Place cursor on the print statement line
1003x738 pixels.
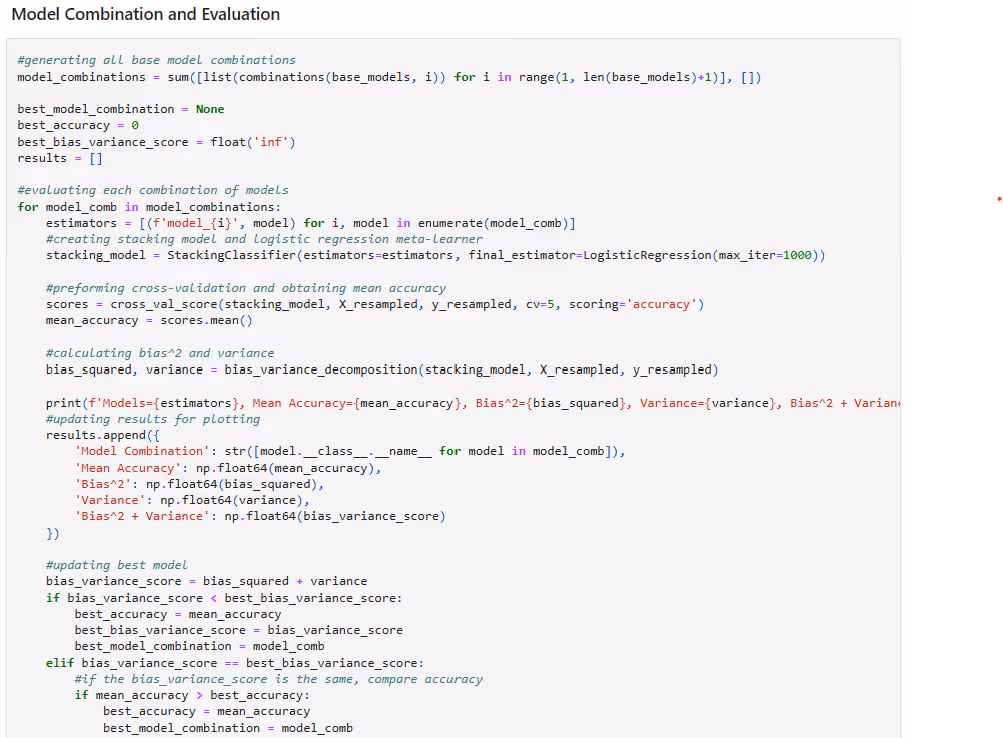[x=400, y=403]
